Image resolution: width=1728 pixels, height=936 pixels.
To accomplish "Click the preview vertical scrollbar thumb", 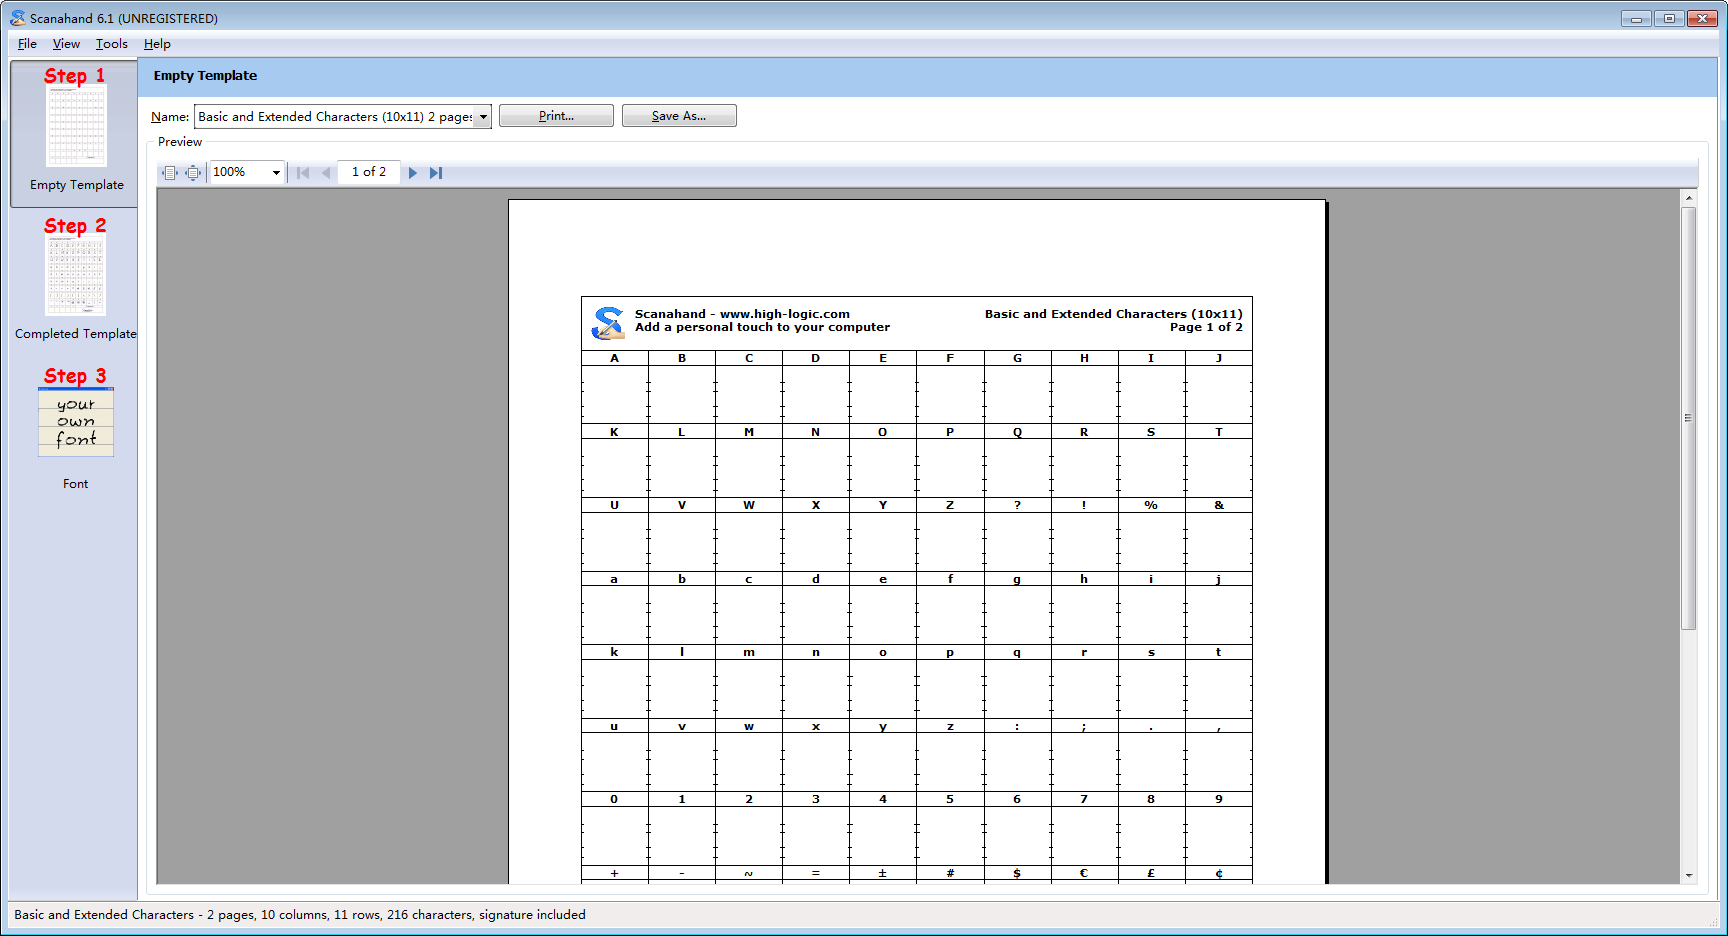I will (1689, 418).
